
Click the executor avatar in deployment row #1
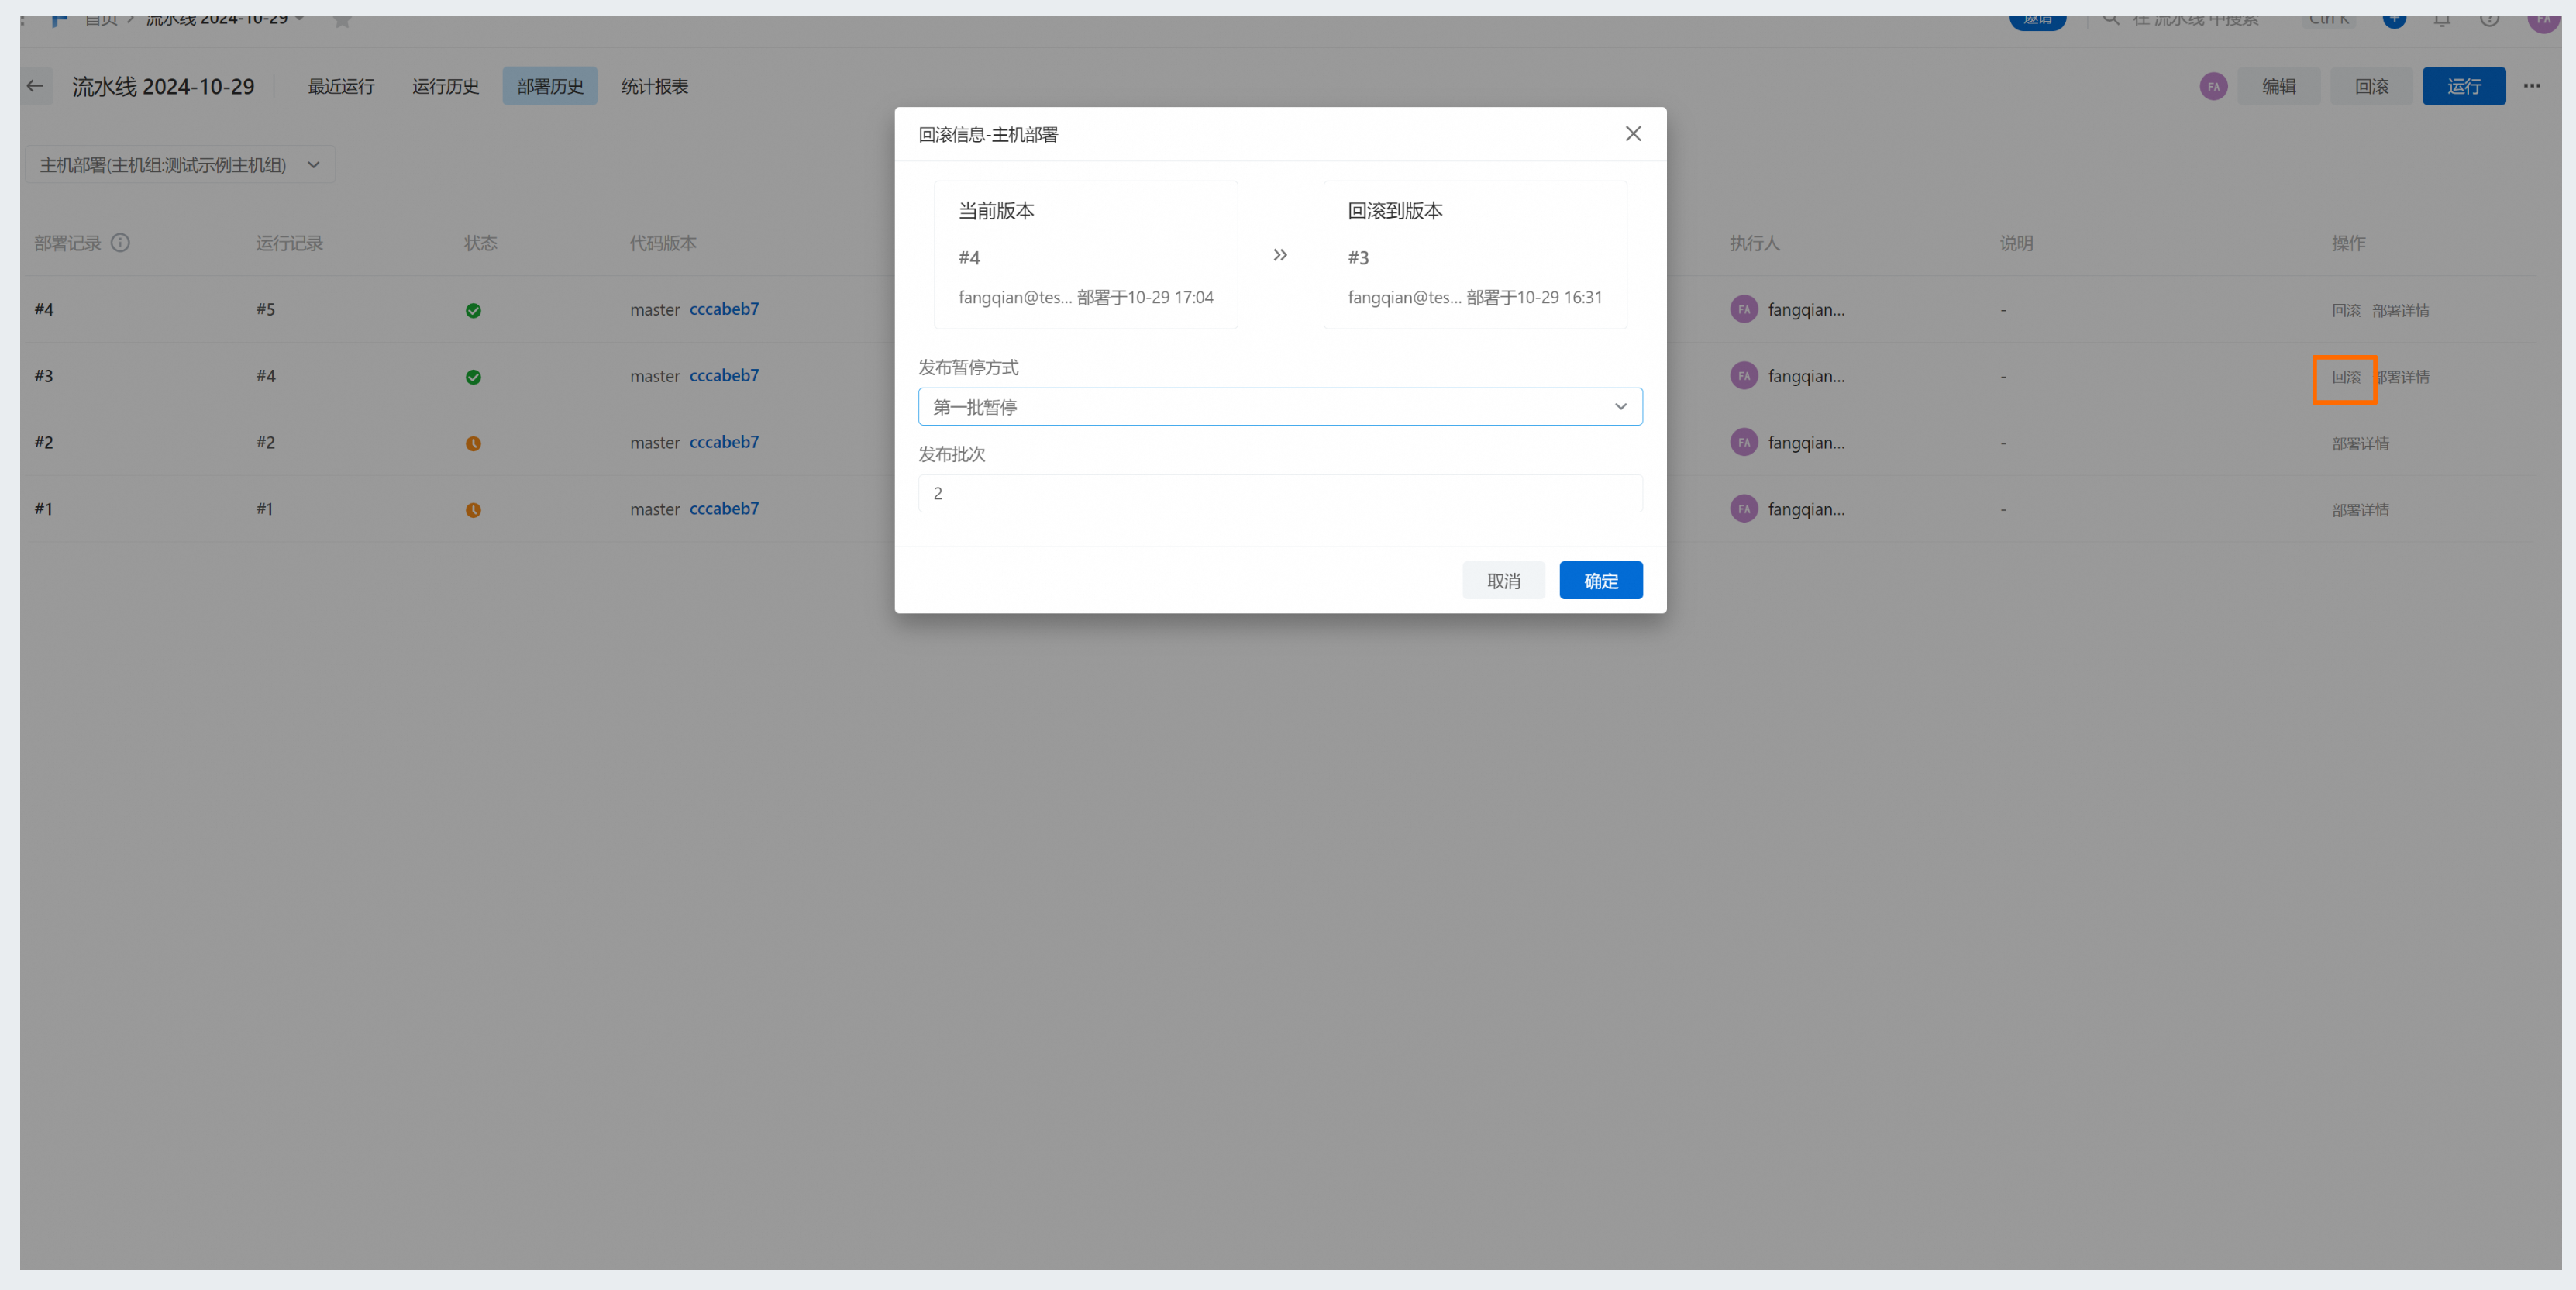[x=1744, y=509]
